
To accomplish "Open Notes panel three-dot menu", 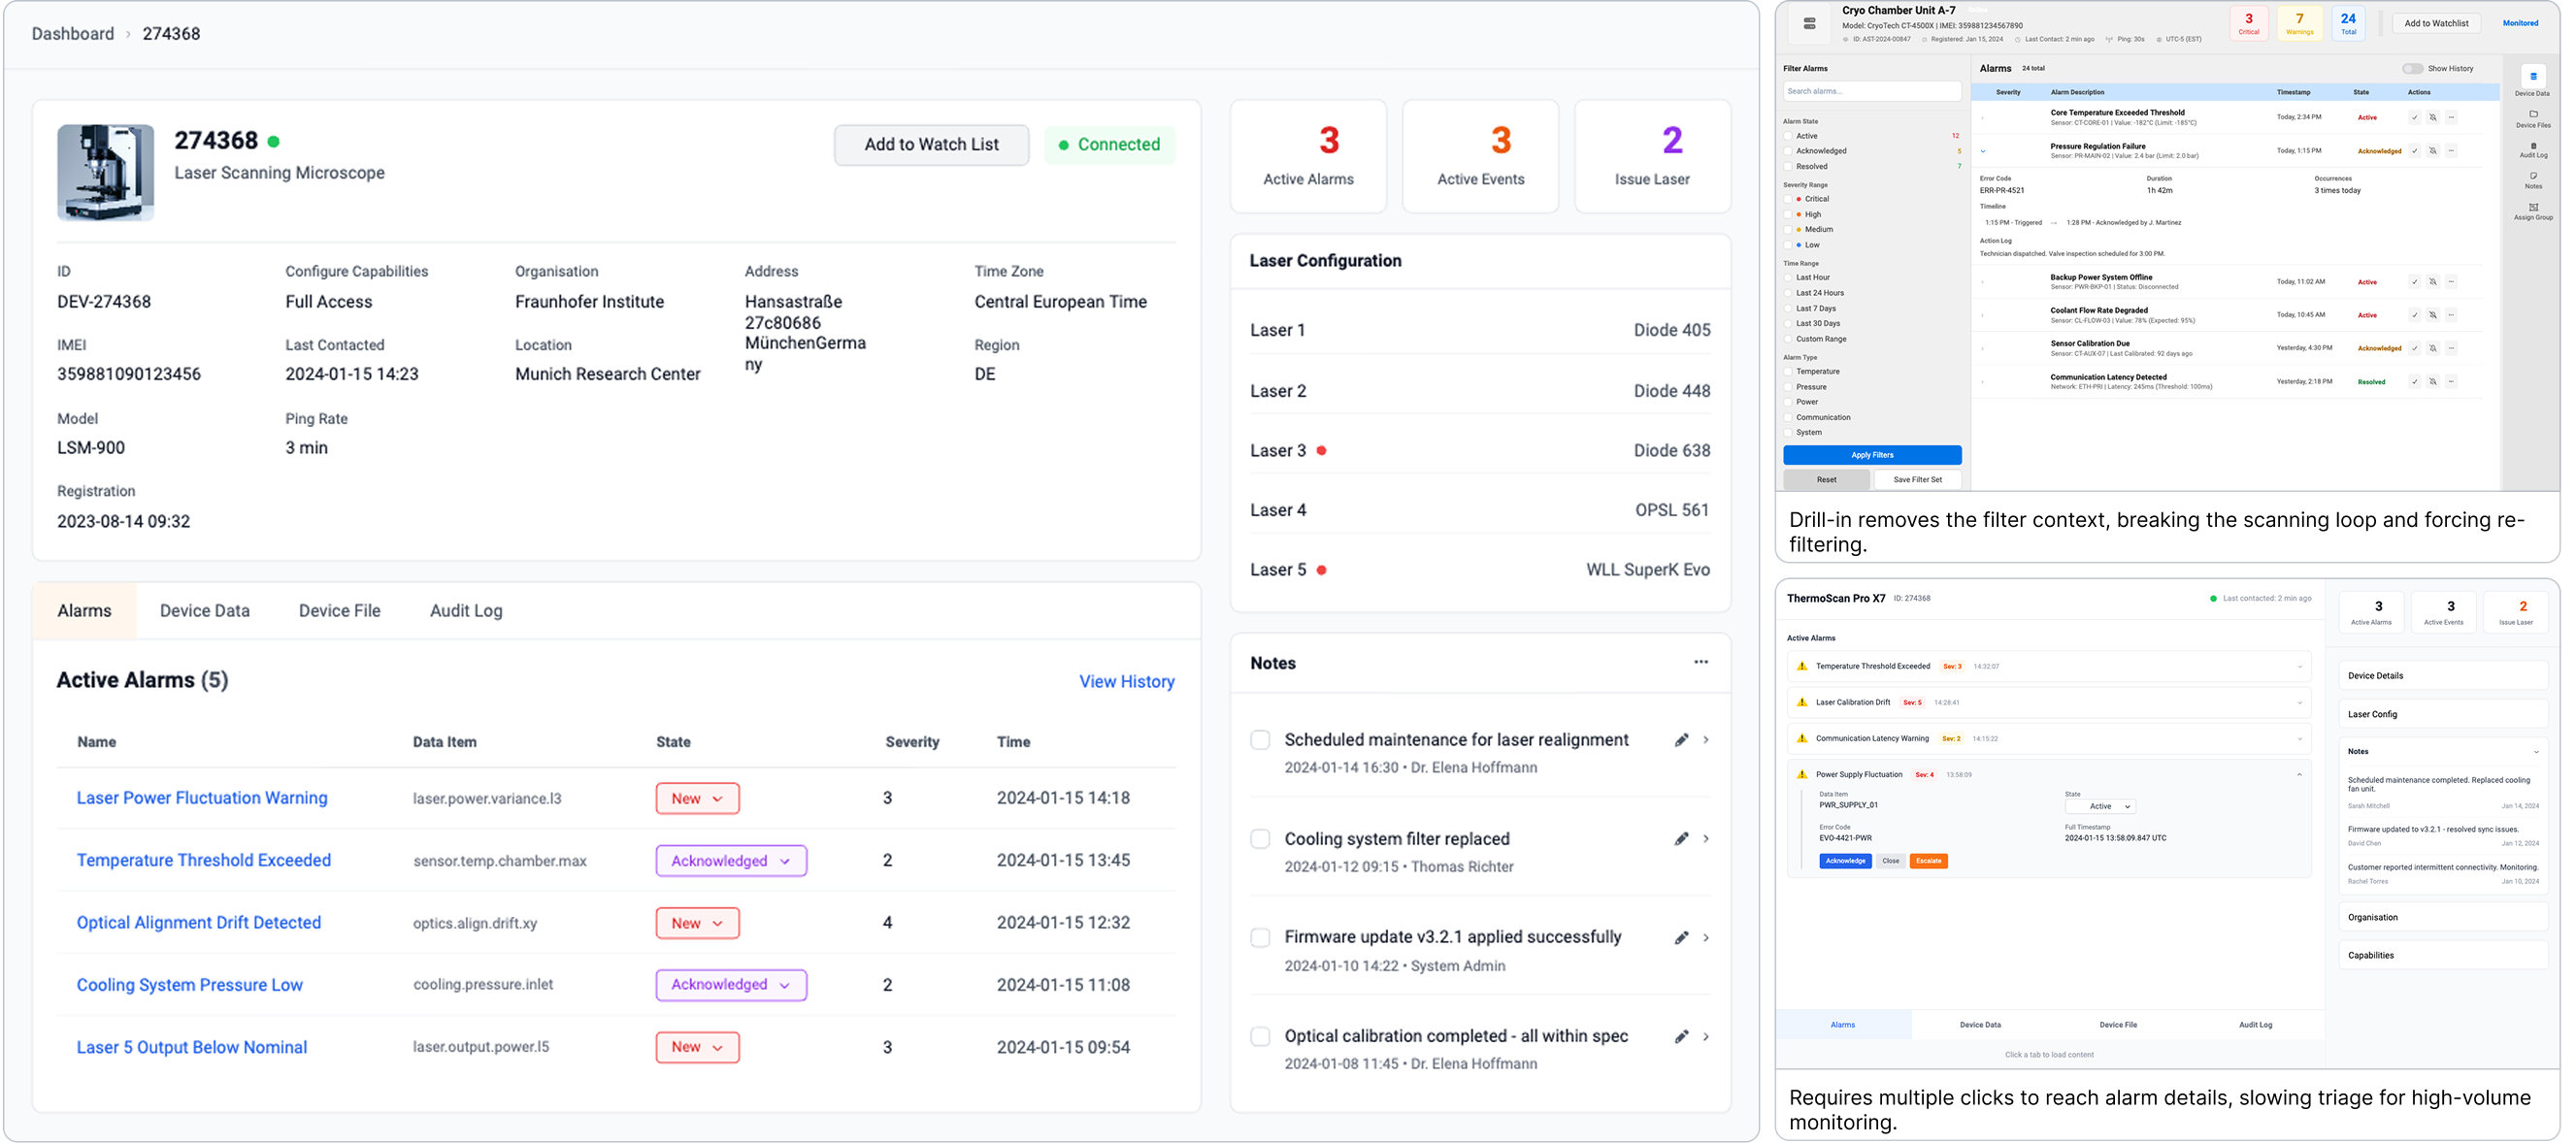I will 1700,662.
